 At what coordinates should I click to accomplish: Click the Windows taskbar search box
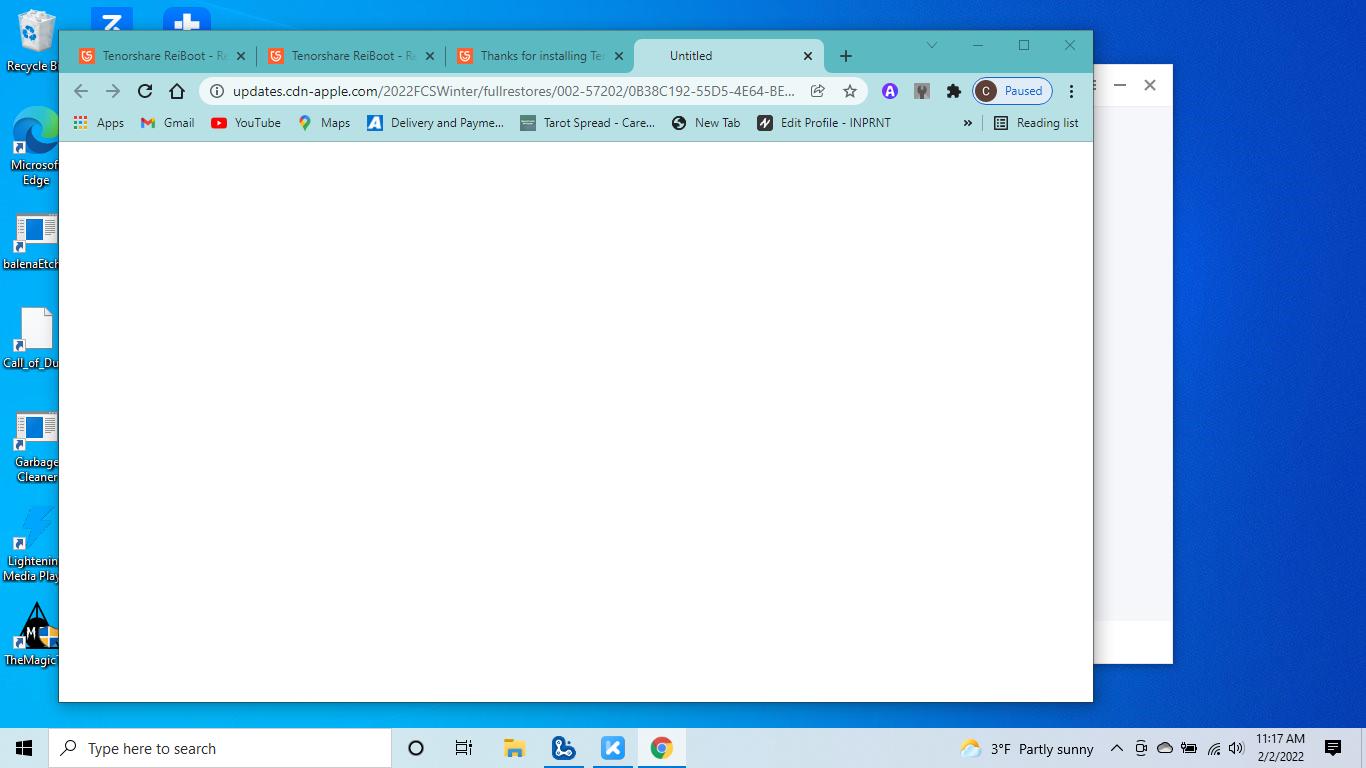[x=220, y=748]
